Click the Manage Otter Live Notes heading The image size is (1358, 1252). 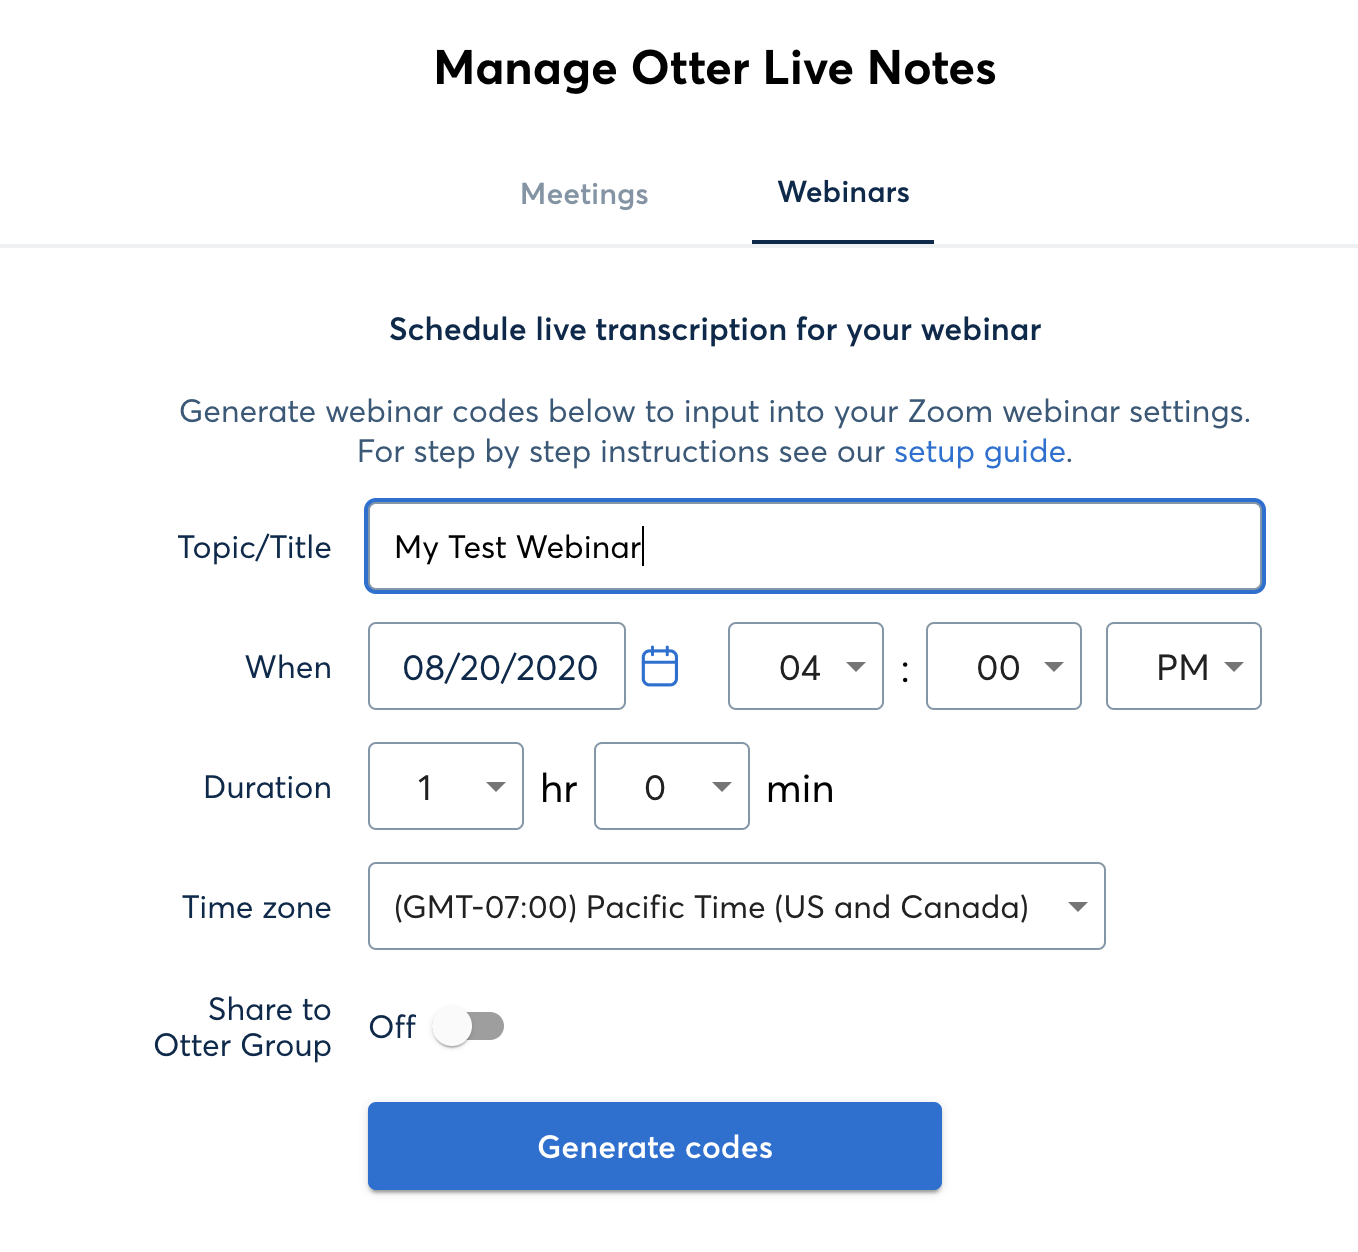coord(715,69)
